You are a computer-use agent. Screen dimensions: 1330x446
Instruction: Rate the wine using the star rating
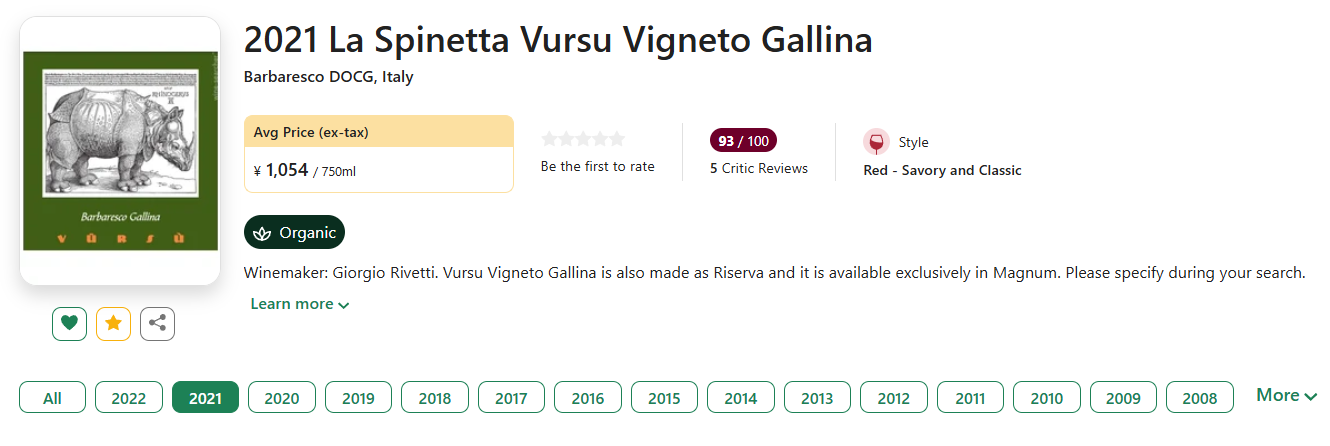(583, 139)
